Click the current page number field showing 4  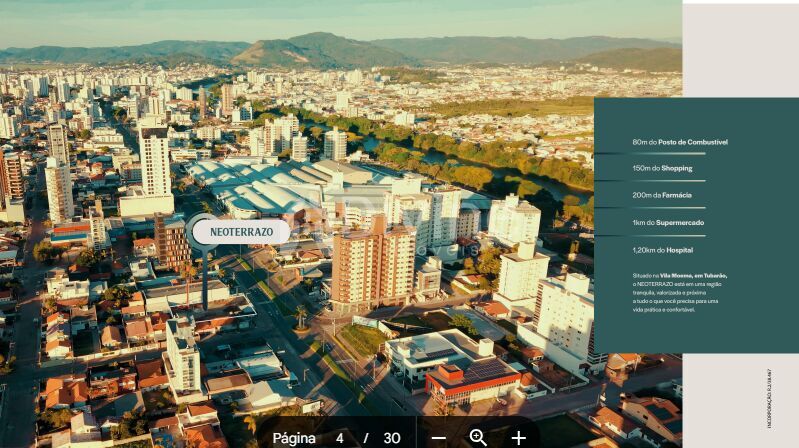tap(340, 438)
